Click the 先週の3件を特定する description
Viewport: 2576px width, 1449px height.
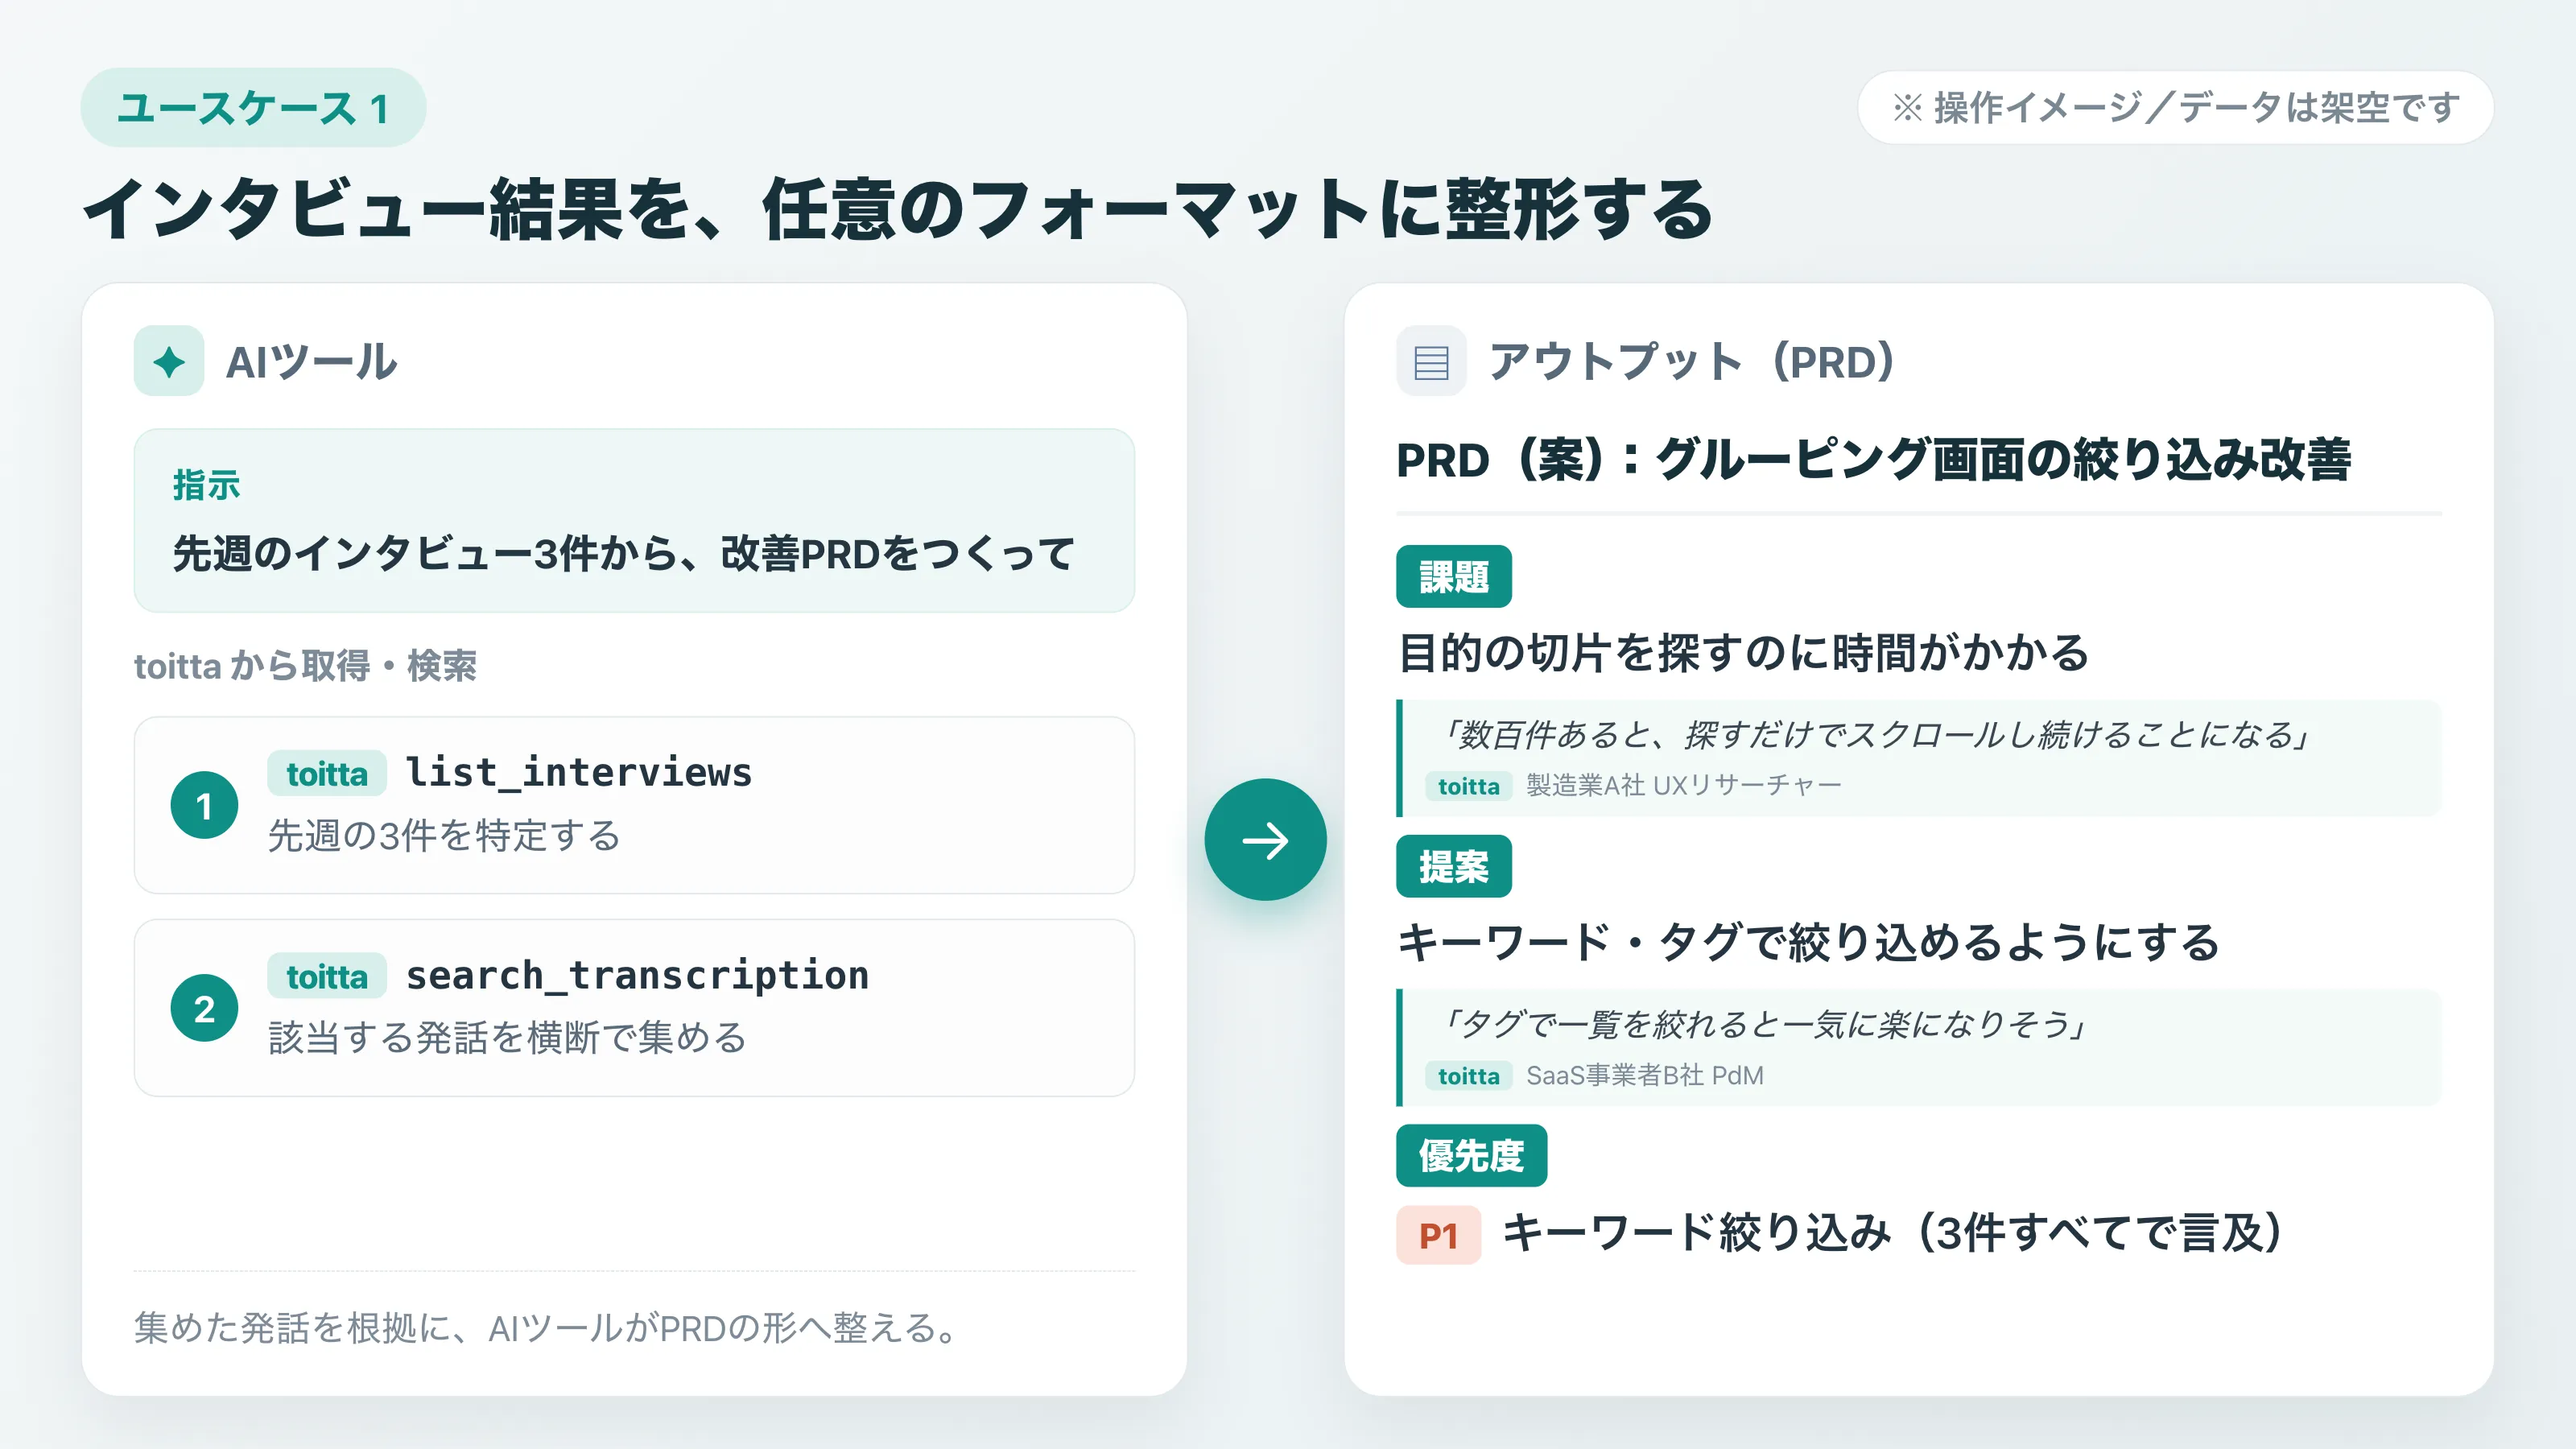click(444, 835)
